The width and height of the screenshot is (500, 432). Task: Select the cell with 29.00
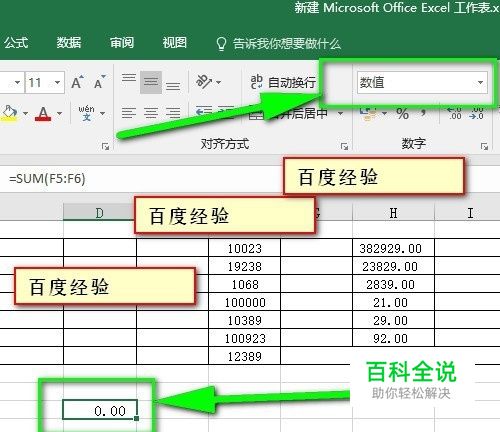point(393,320)
